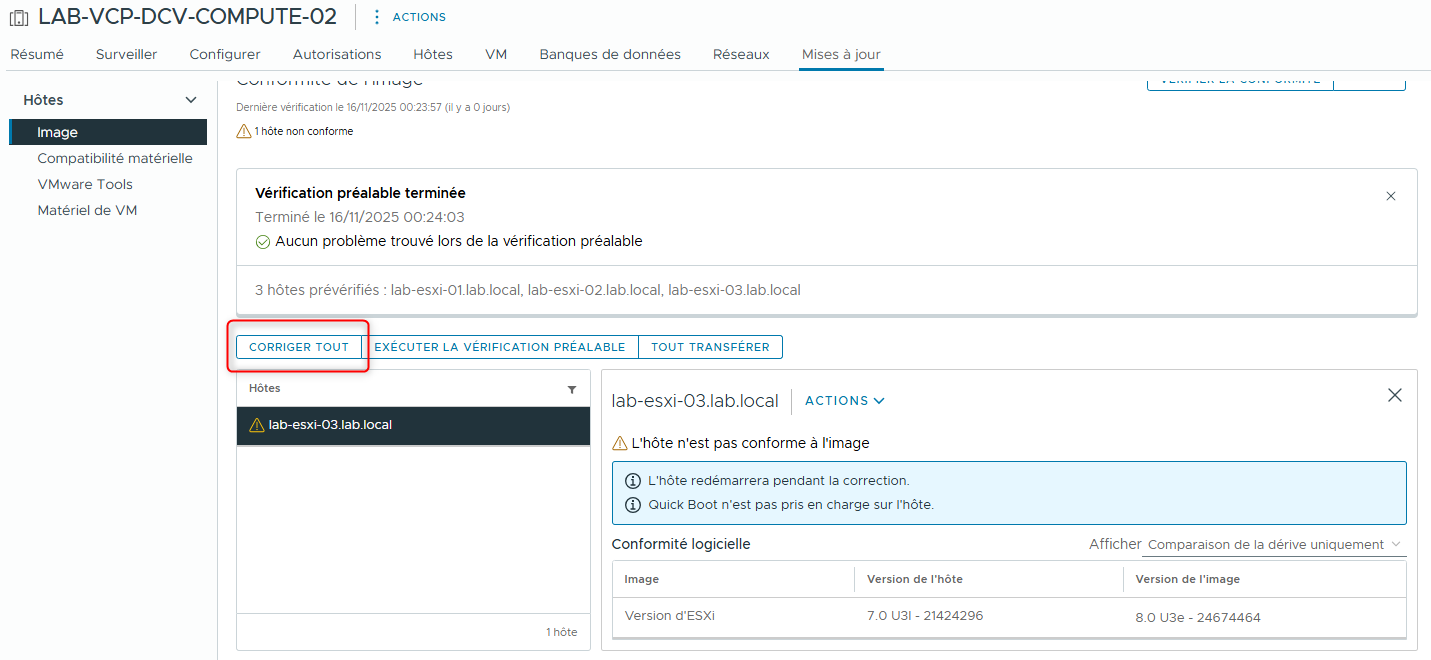
Task: Click the CORRIGER TOUT button
Action: 299,346
